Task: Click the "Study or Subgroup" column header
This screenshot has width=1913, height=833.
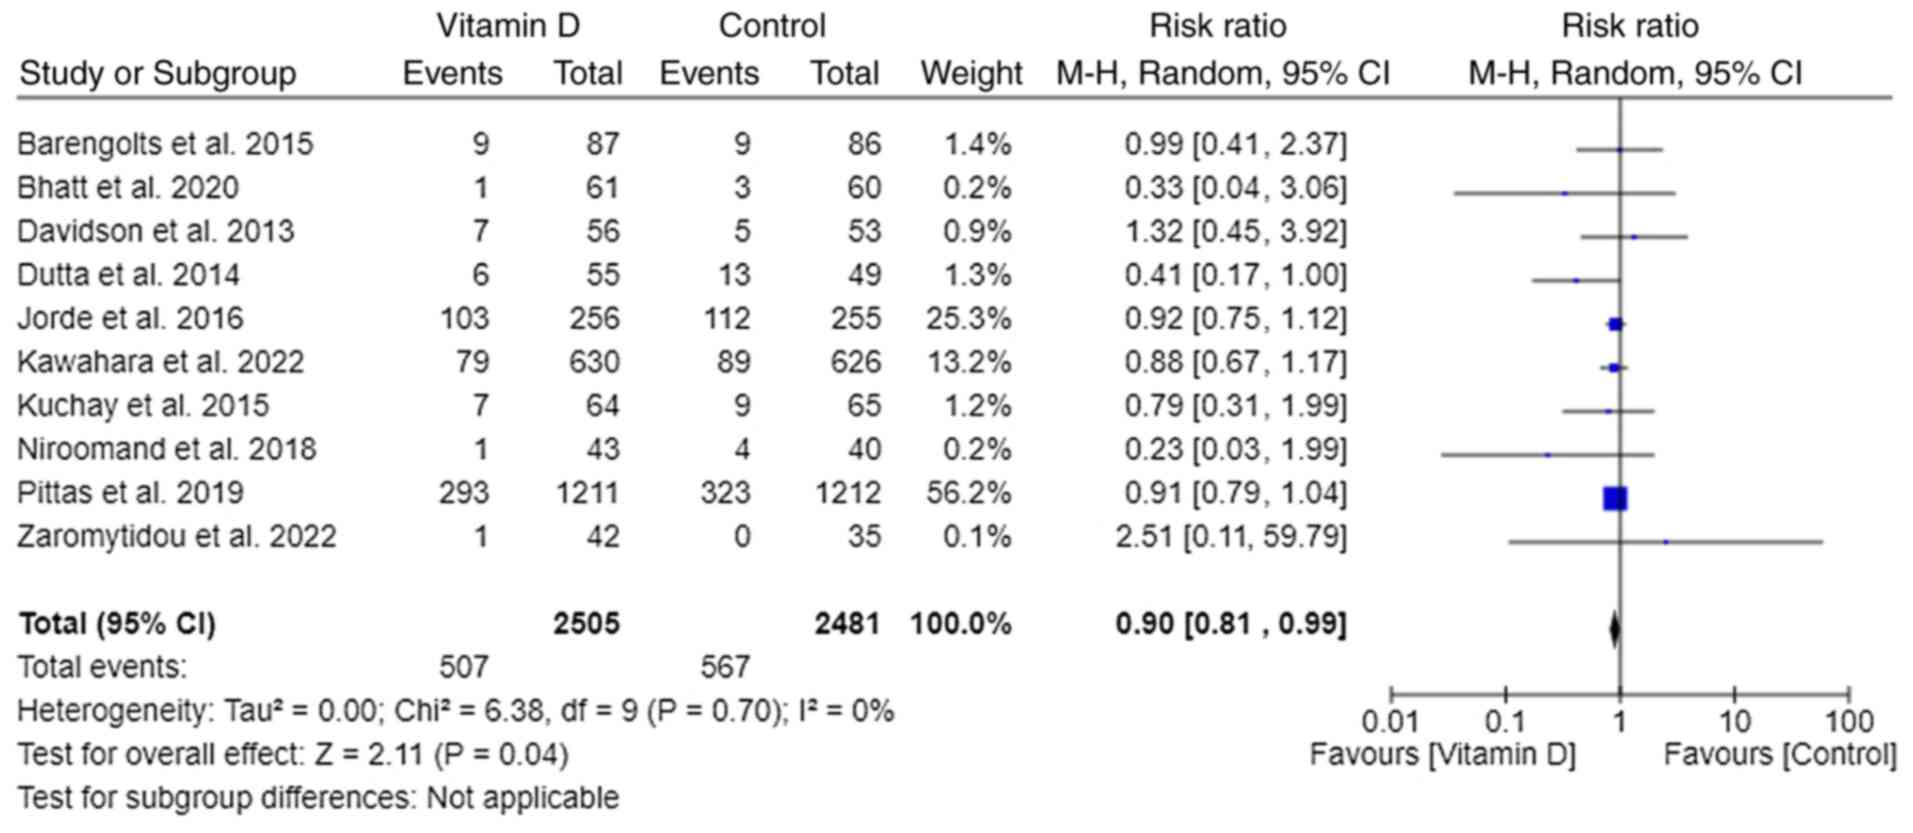Action: 158,73
